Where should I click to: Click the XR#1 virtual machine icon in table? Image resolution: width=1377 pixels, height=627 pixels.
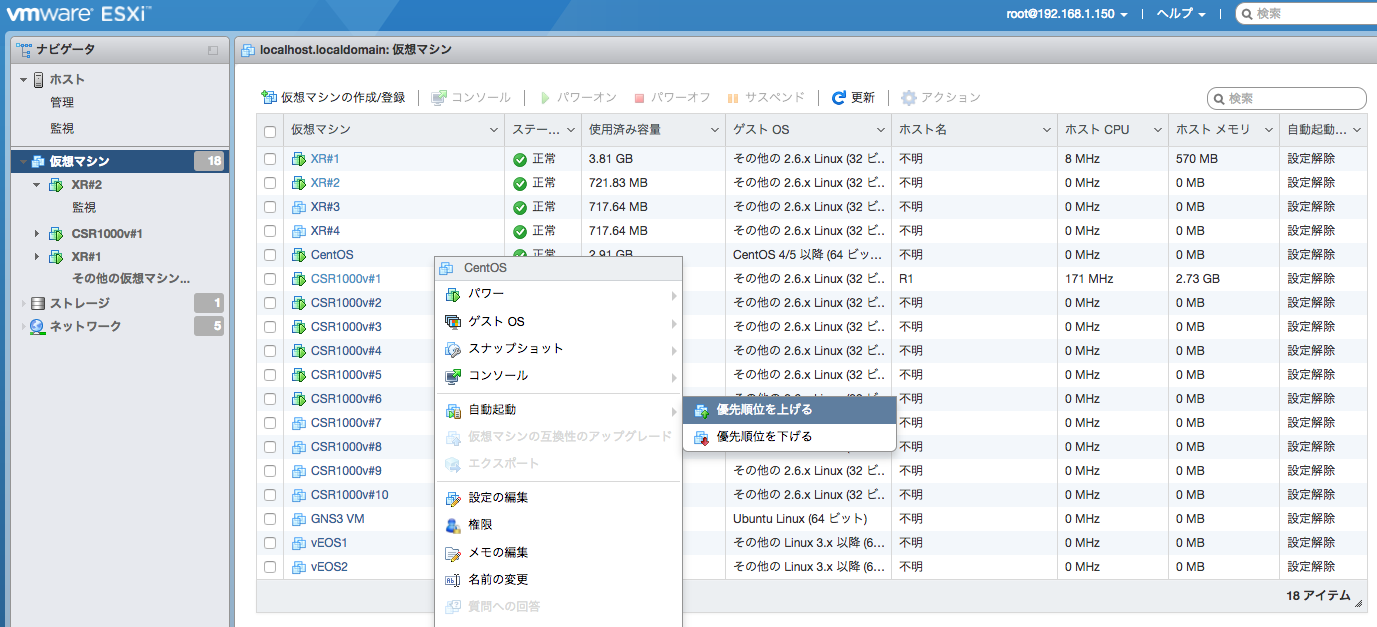pos(298,159)
